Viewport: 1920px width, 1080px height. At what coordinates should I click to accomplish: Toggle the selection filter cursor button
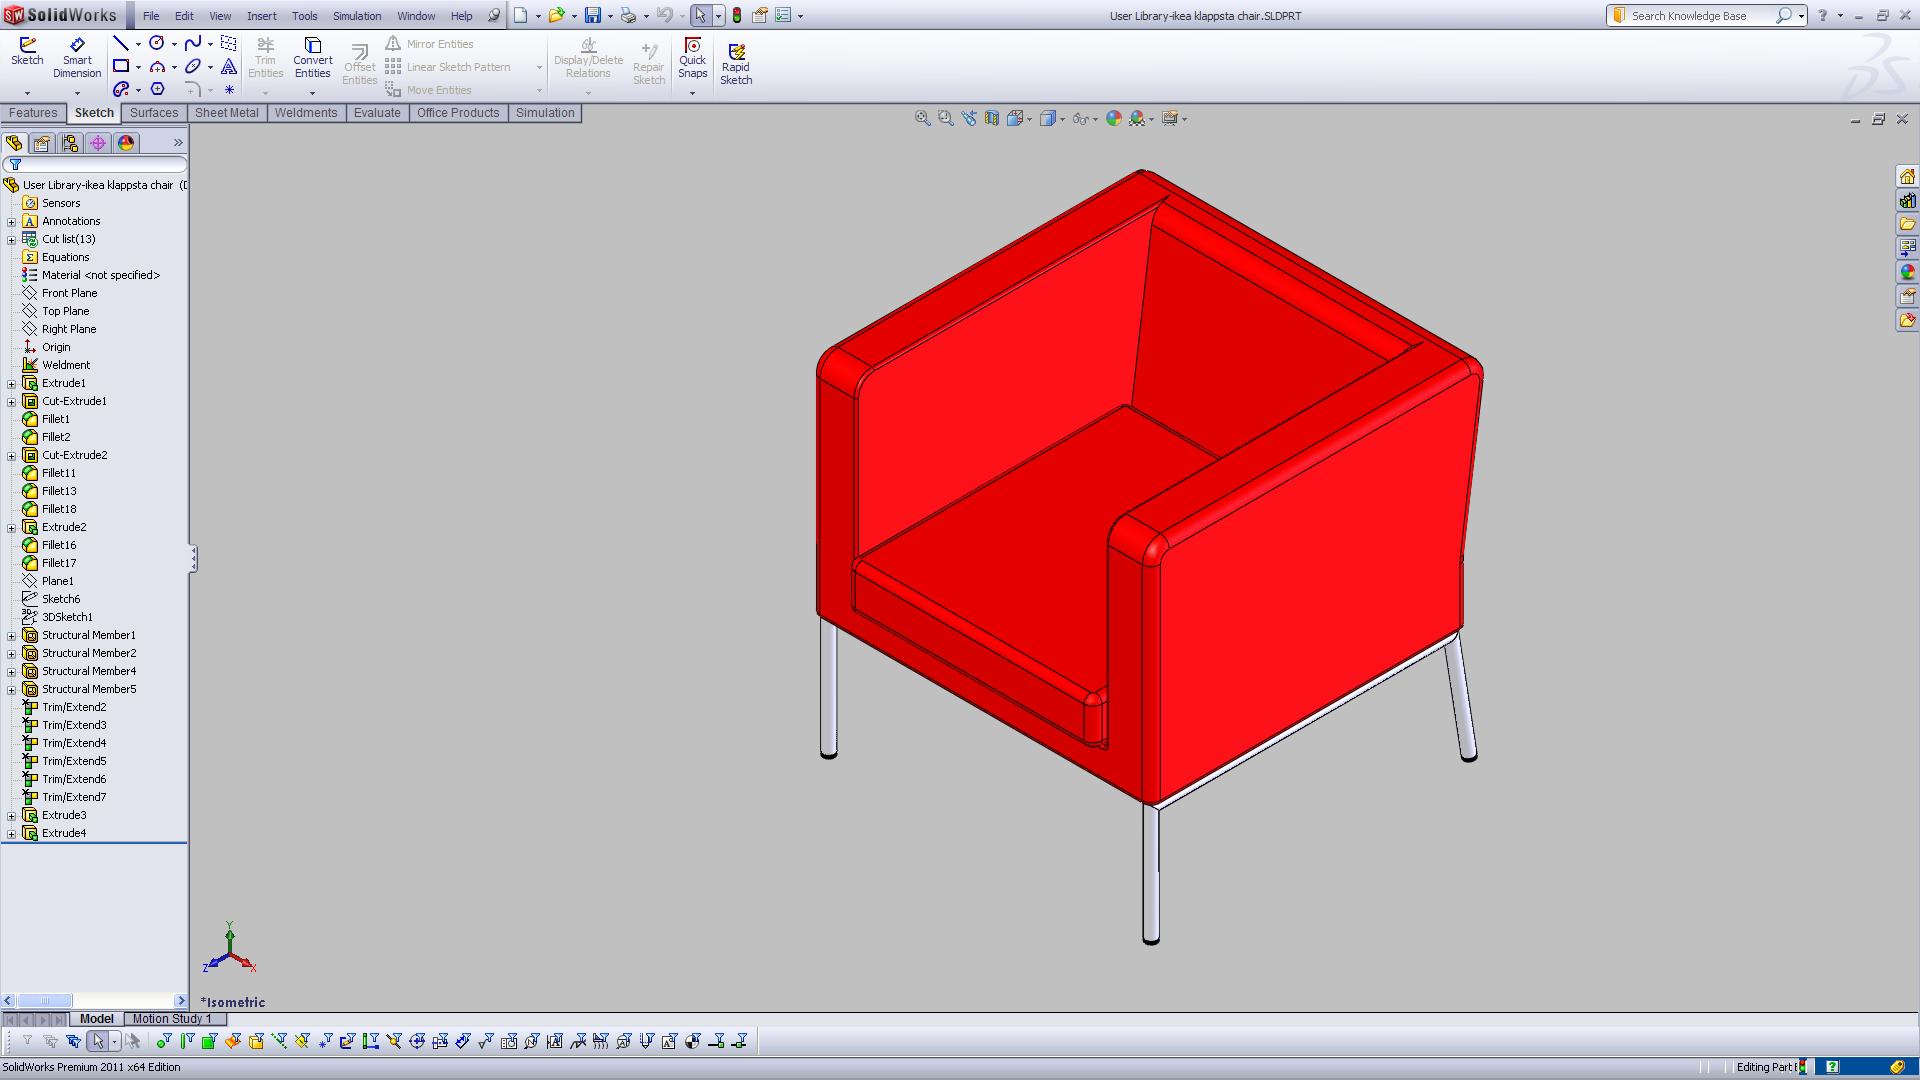pyautogui.click(x=97, y=1041)
